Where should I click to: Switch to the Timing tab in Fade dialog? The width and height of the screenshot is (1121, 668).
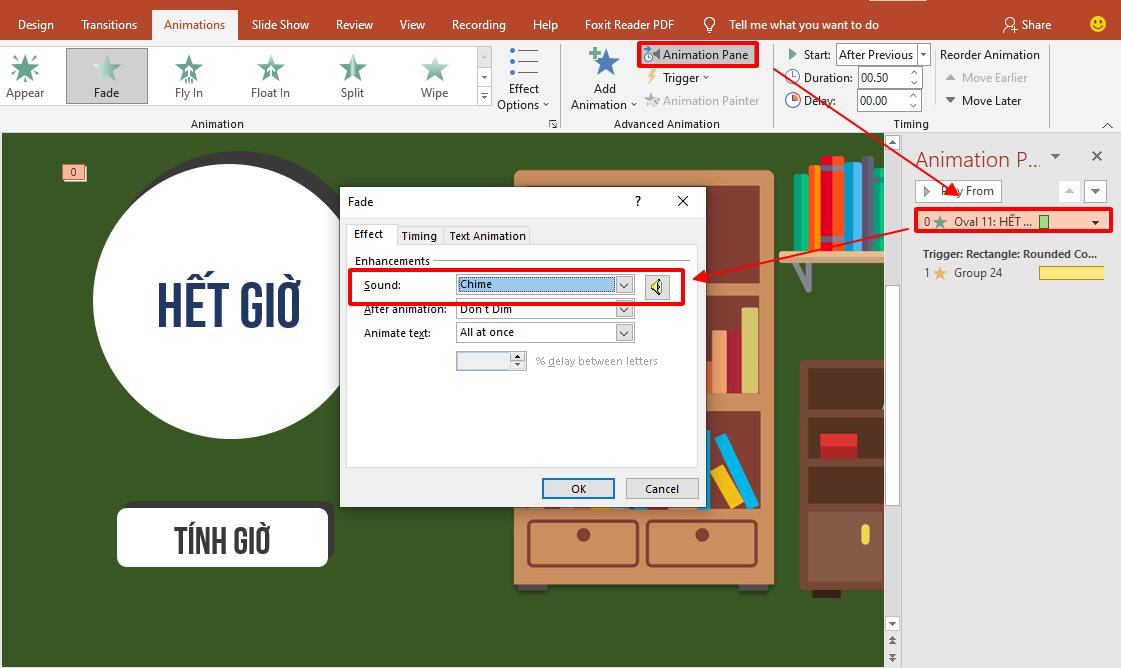coord(419,235)
